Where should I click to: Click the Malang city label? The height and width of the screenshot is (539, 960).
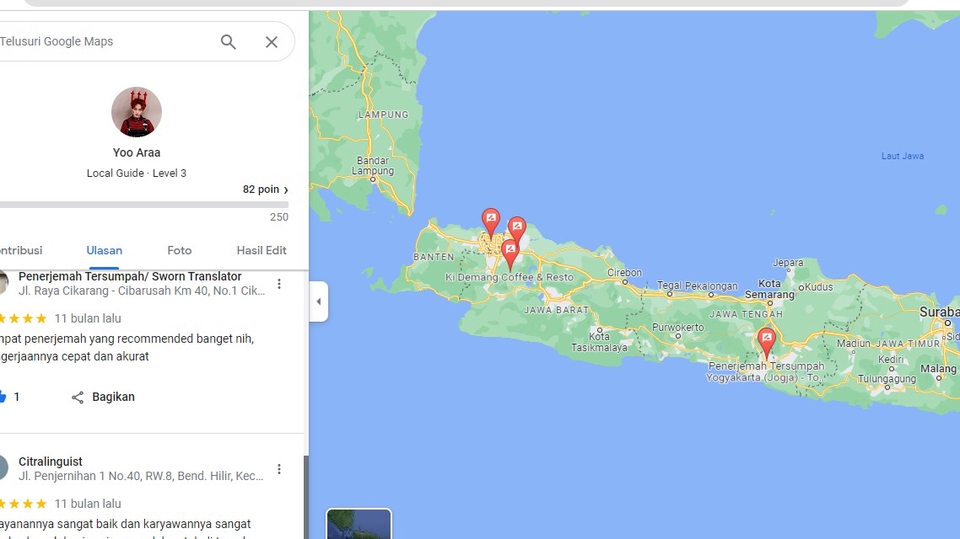point(938,369)
